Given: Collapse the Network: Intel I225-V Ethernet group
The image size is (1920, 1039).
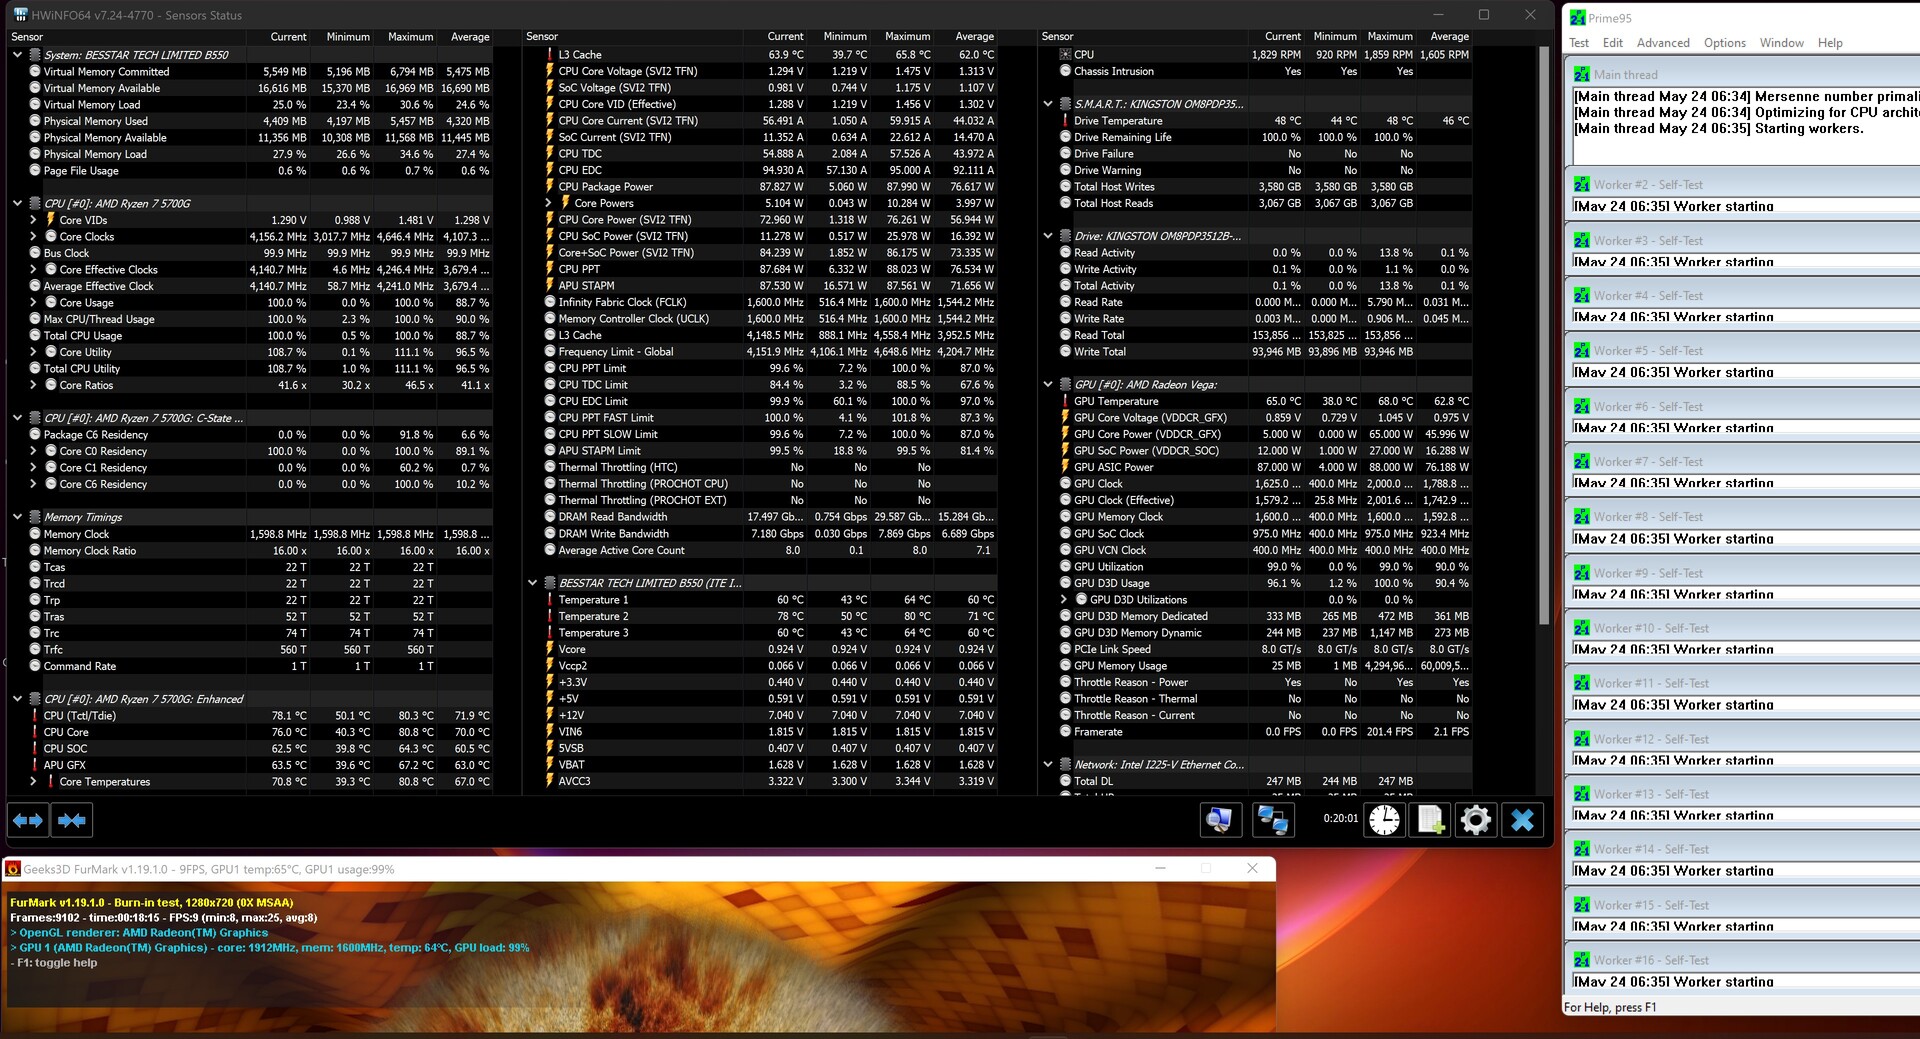Looking at the screenshot, I should pyautogui.click(x=1048, y=765).
